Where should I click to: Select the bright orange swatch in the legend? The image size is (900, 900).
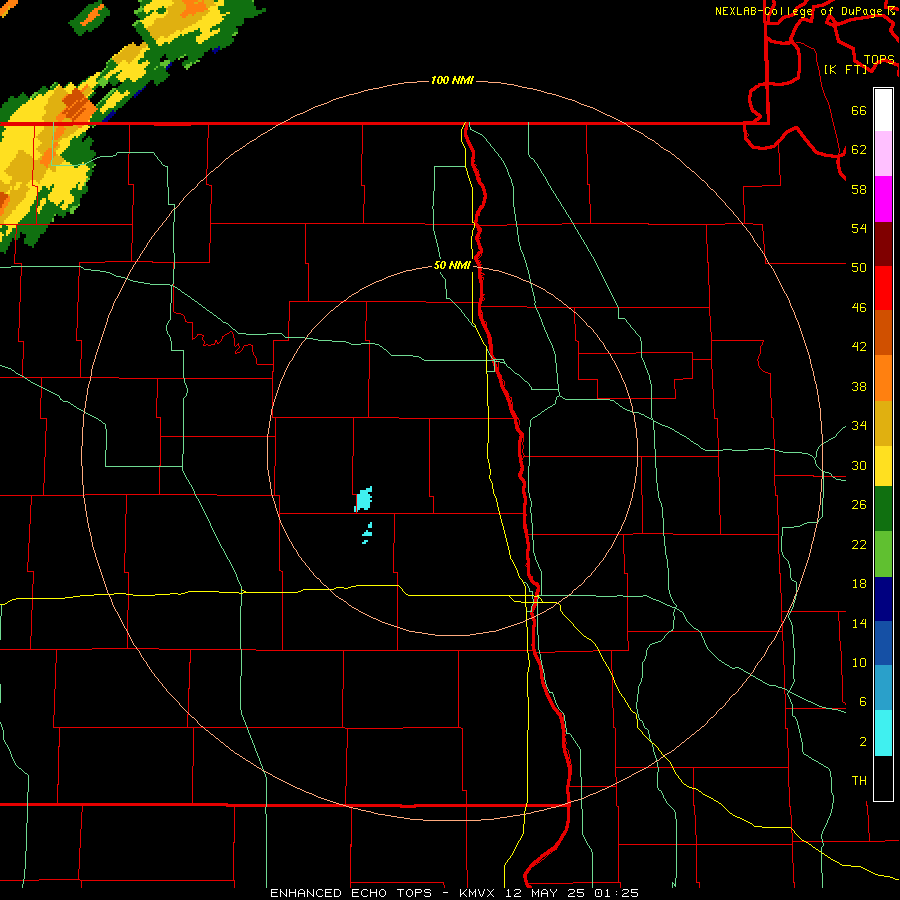click(x=883, y=378)
